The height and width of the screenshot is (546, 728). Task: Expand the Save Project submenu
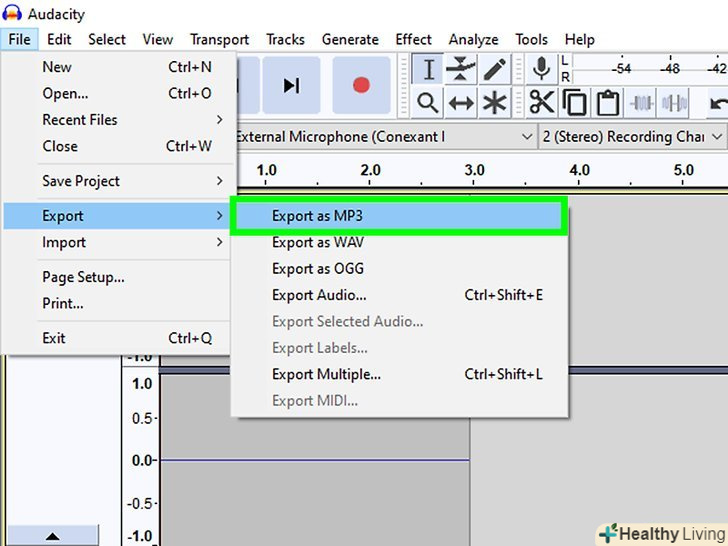[117, 181]
